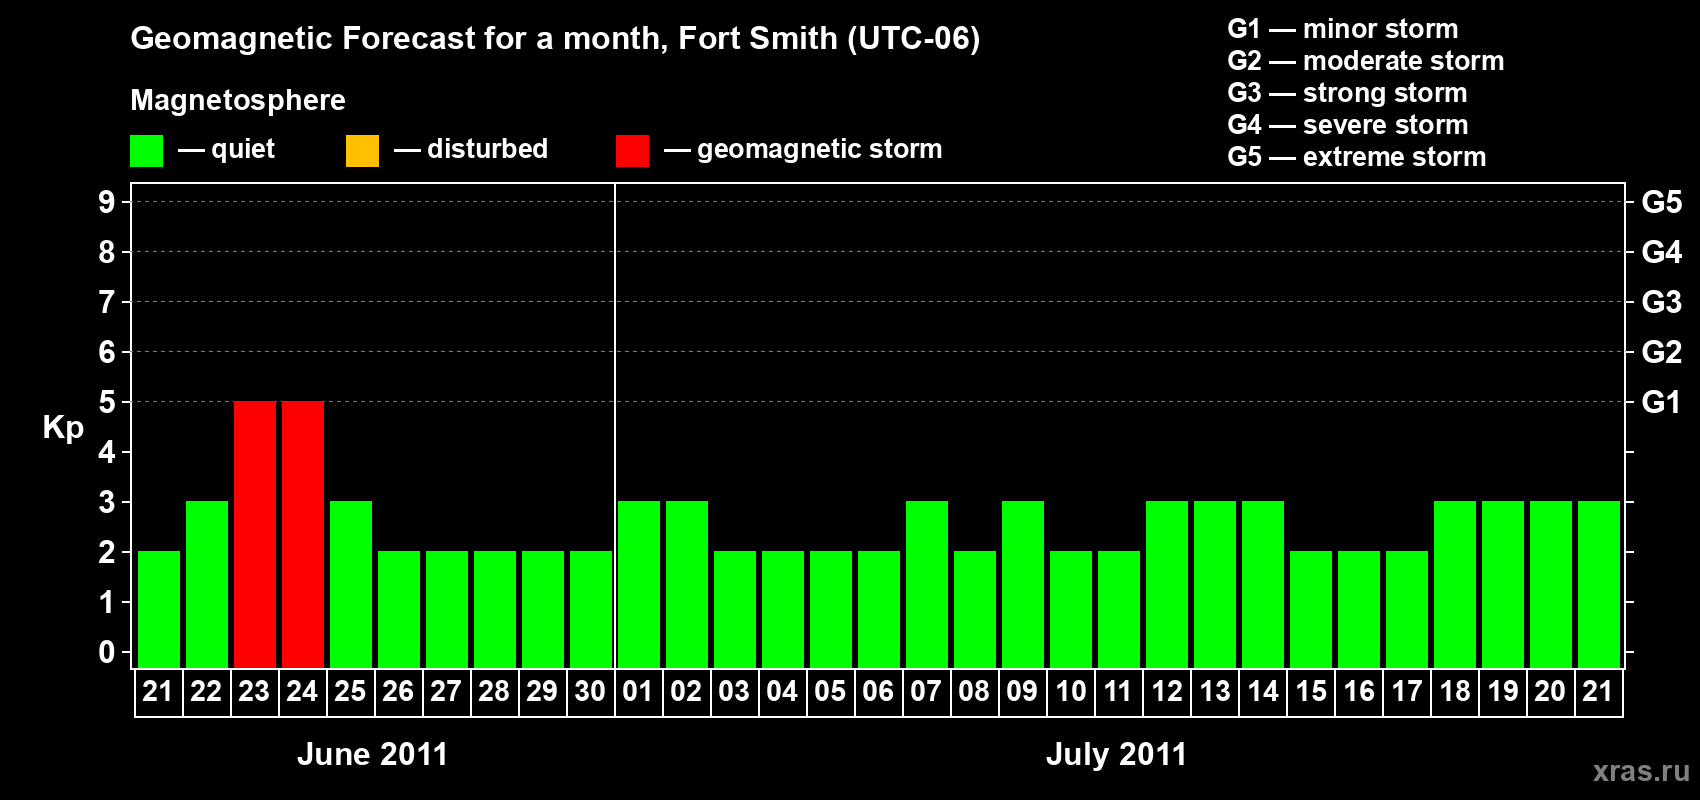The image size is (1700, 800).
Task: Select the green bar for June 21
Action: tap(159, 609)
